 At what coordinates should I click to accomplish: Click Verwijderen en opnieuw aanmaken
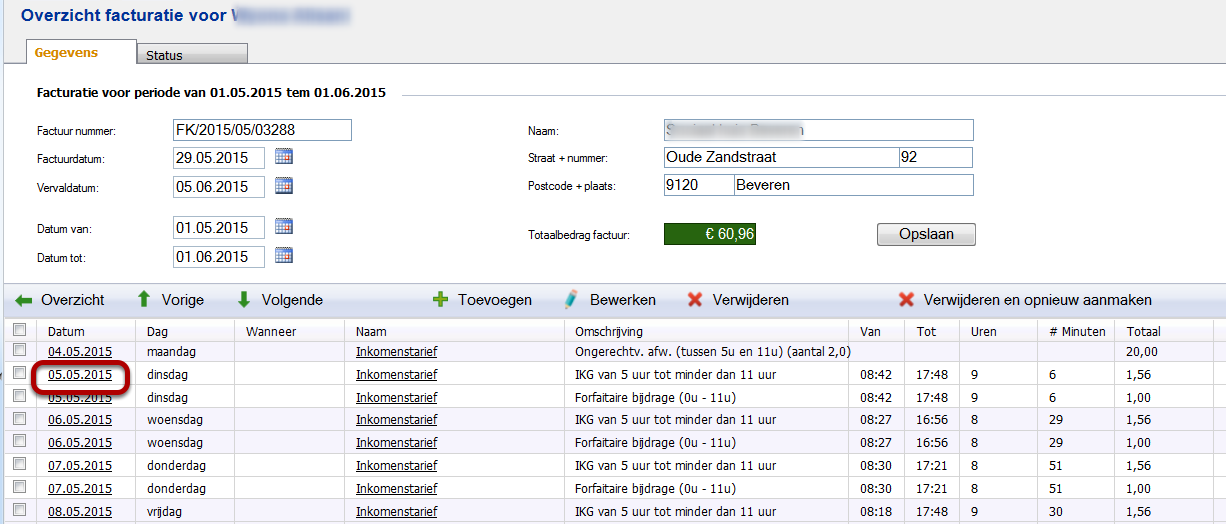(x=907, y=300)
